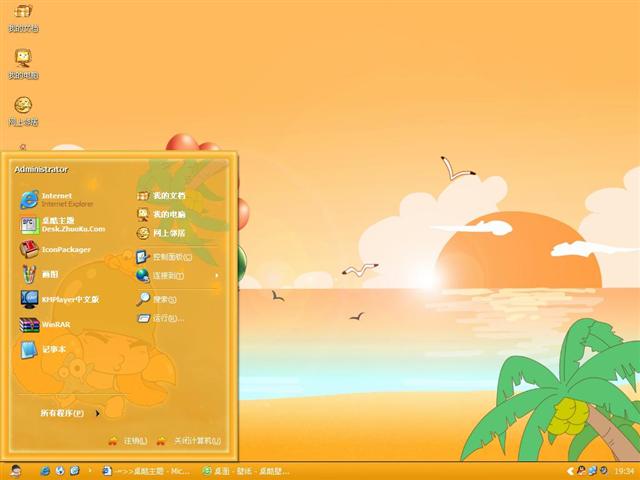The image size is (640, 480).
Task: Open 记事本 notepad in start menu
Action: pos(43,349)
